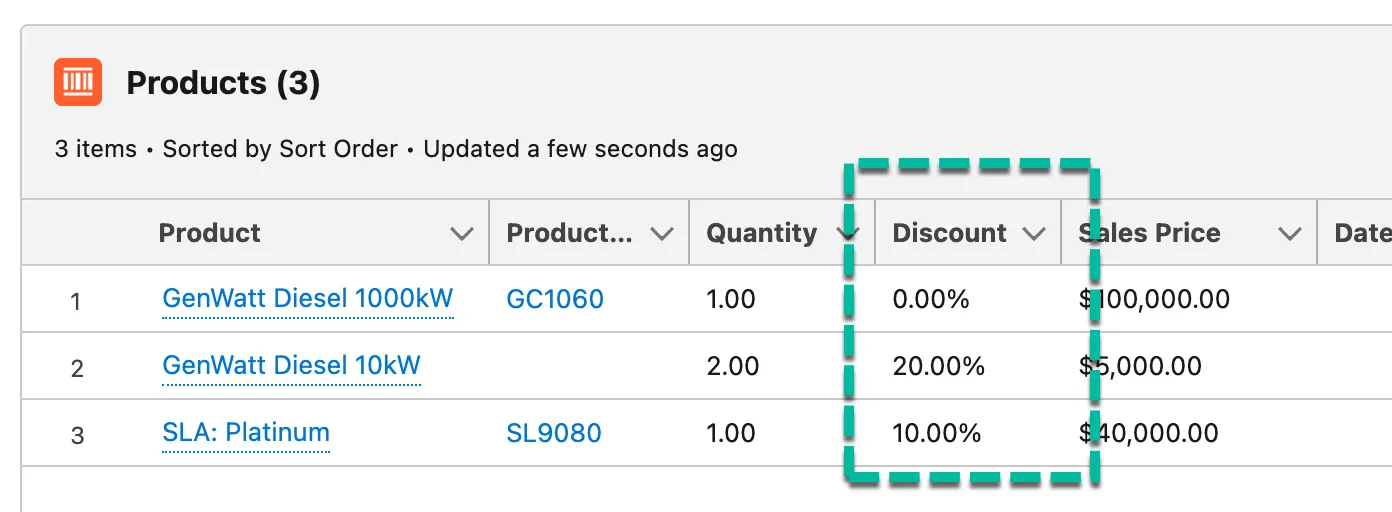This screenshot has width=1392, height=512.
Task: Open the Quantity column dropdown chevron
Action: point(848,234)
